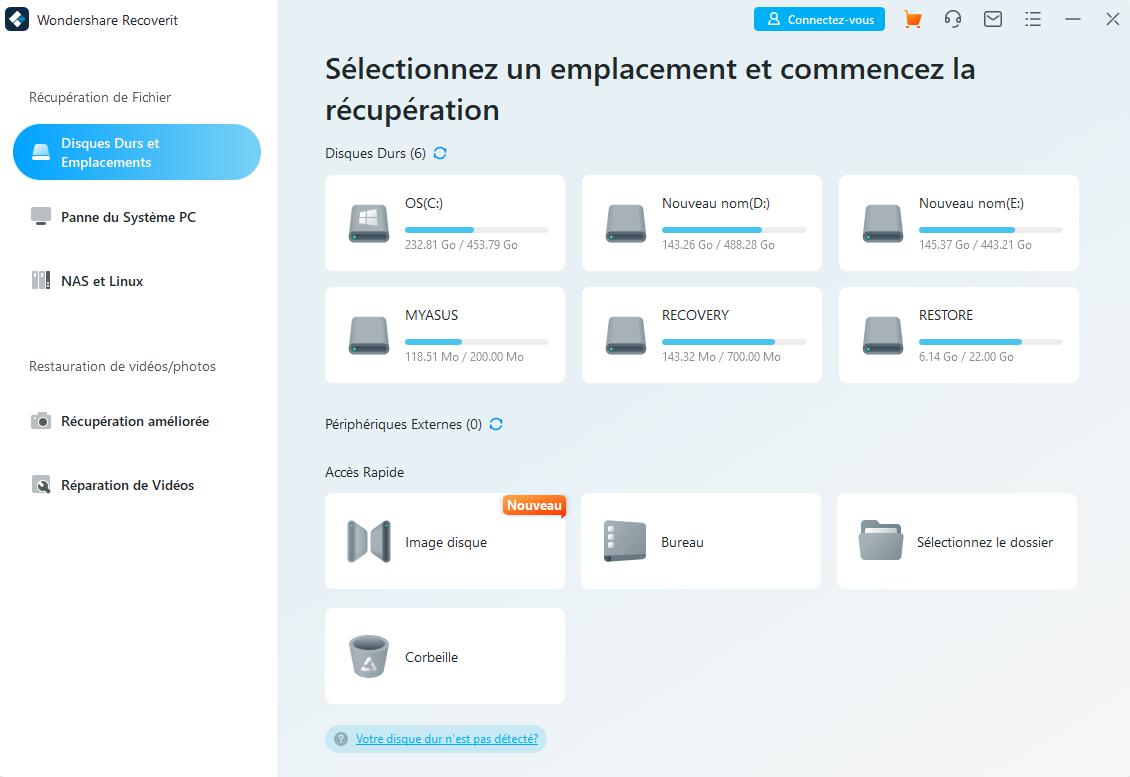Refresh the Périphériques Externes list
Screen dimensions: 1130x777
click(x=495, y=424)
